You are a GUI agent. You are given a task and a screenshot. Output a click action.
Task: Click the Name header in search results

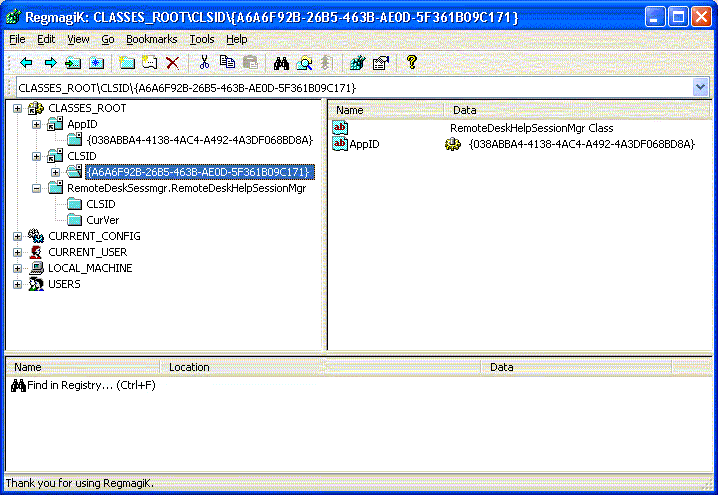(x=83, y=367)
